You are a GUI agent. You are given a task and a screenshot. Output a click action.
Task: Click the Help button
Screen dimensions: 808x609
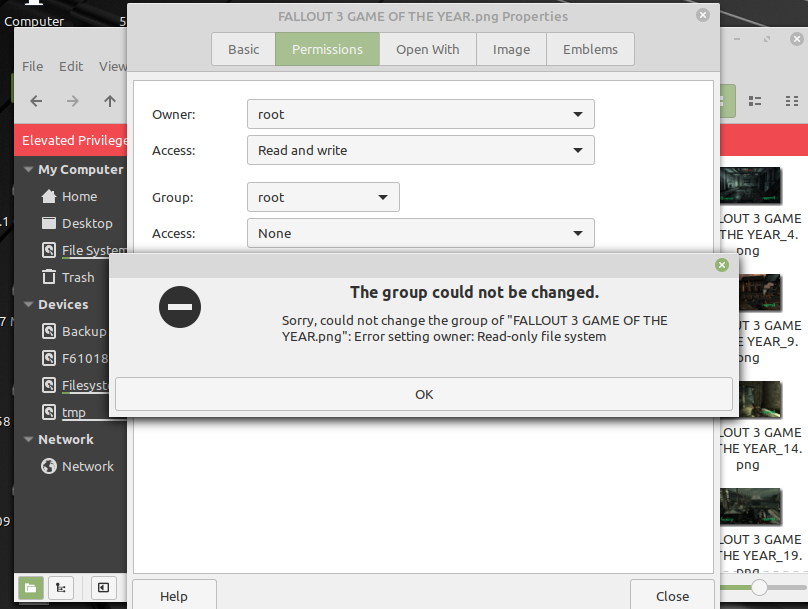pyautogui.click(x=174, y=596)
